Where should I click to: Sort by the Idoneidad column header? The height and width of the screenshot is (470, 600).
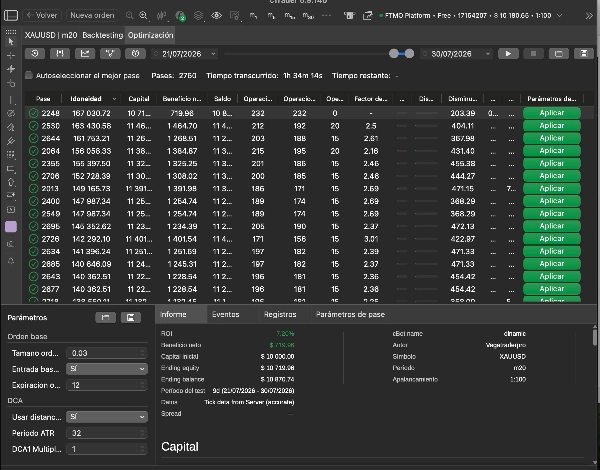[91, 99]
